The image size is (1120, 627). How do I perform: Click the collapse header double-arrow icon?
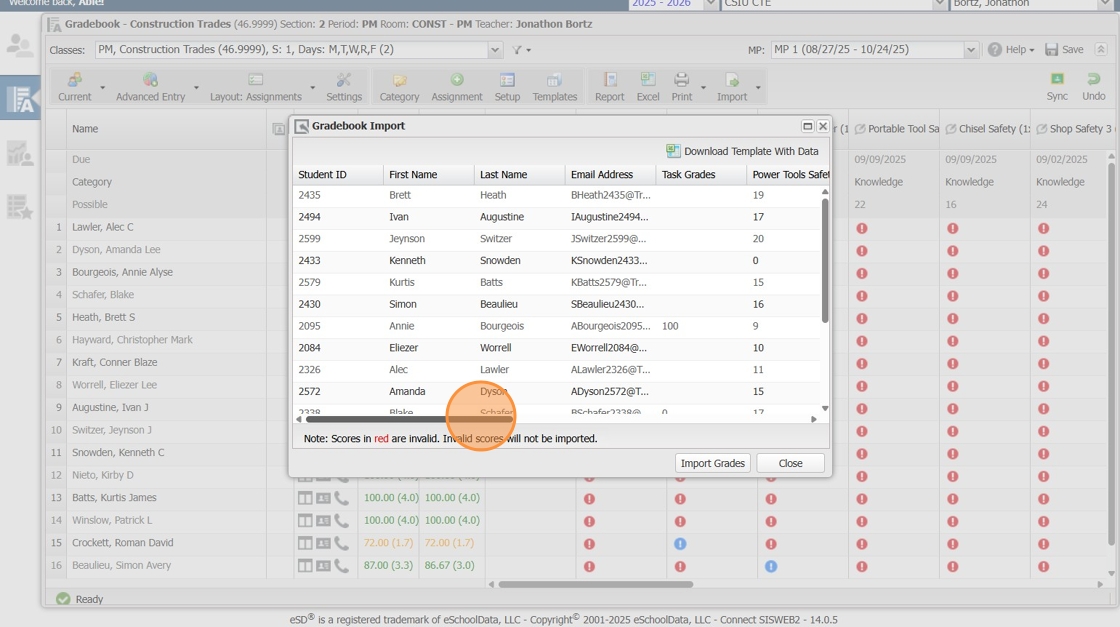click(1101, 49)
